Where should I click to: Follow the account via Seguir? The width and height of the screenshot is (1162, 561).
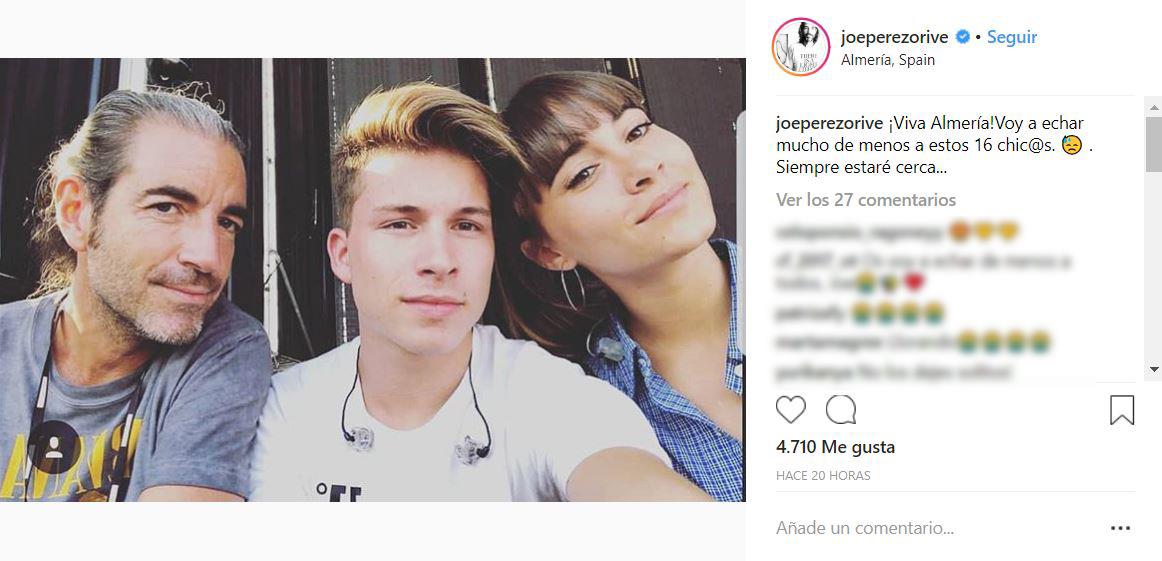(x=1012, y=37)
